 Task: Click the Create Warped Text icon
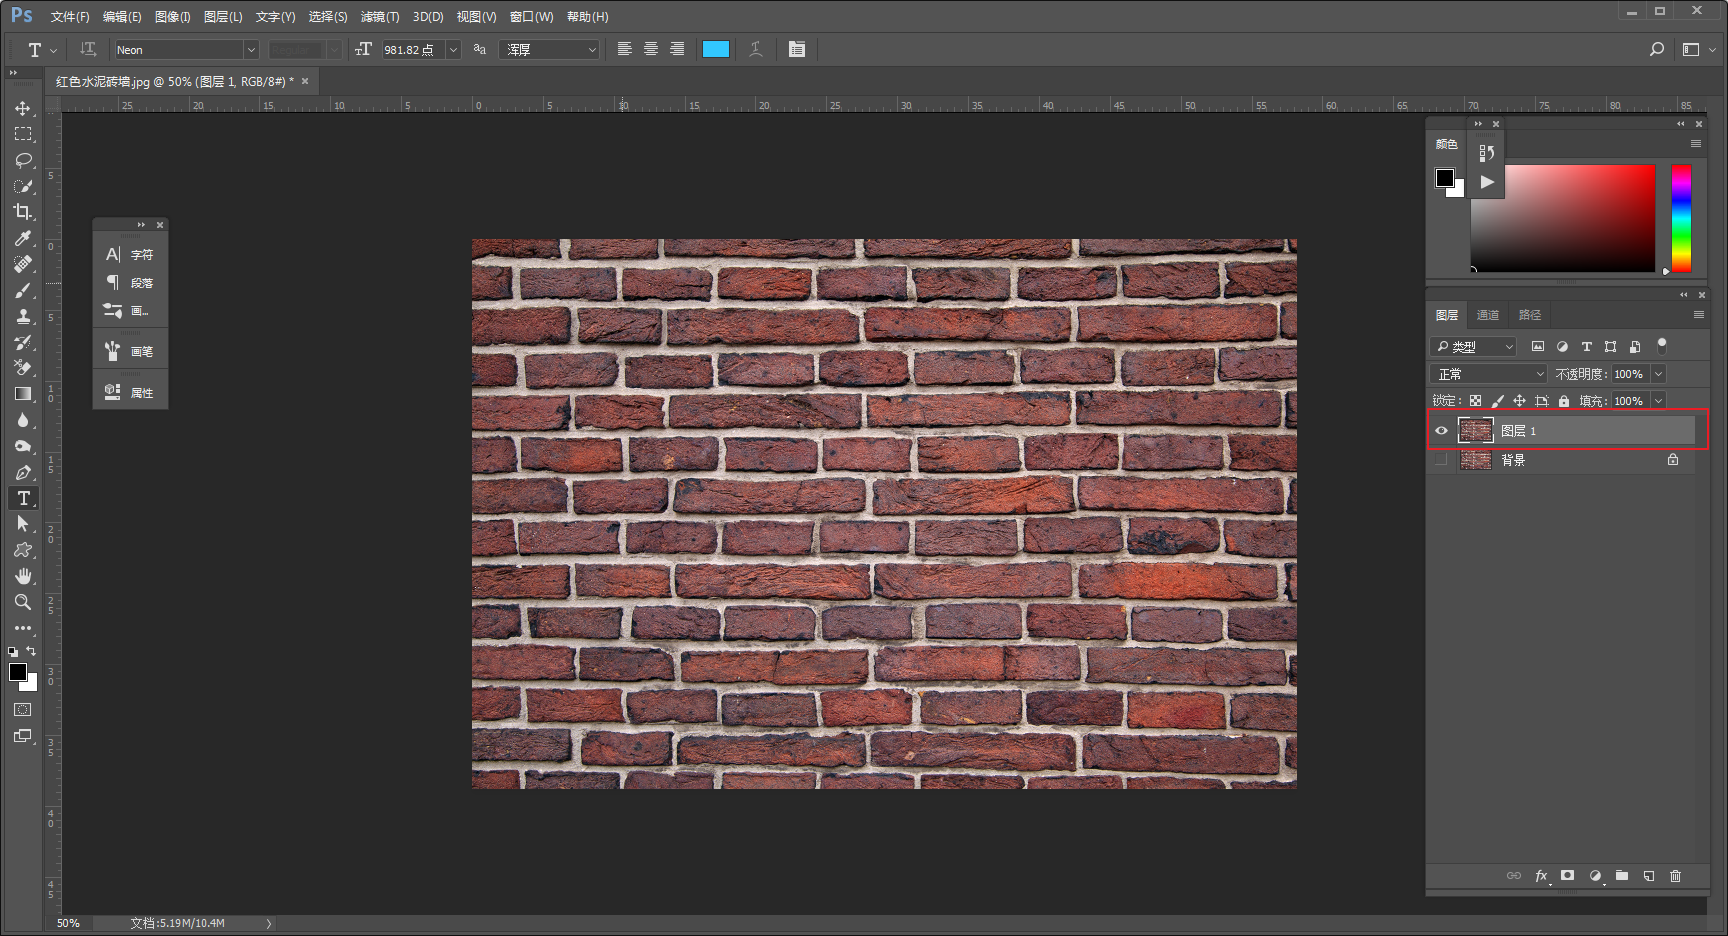756,49
